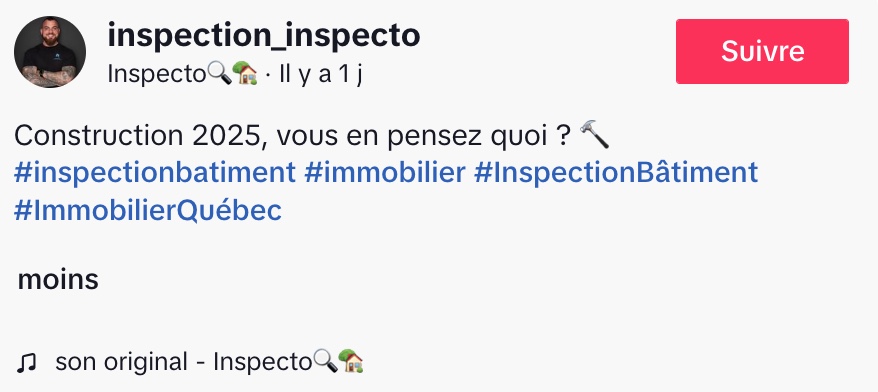Click the house emoji beside display name
This screenshot has height=392, width=878.
tap(245, 73)
